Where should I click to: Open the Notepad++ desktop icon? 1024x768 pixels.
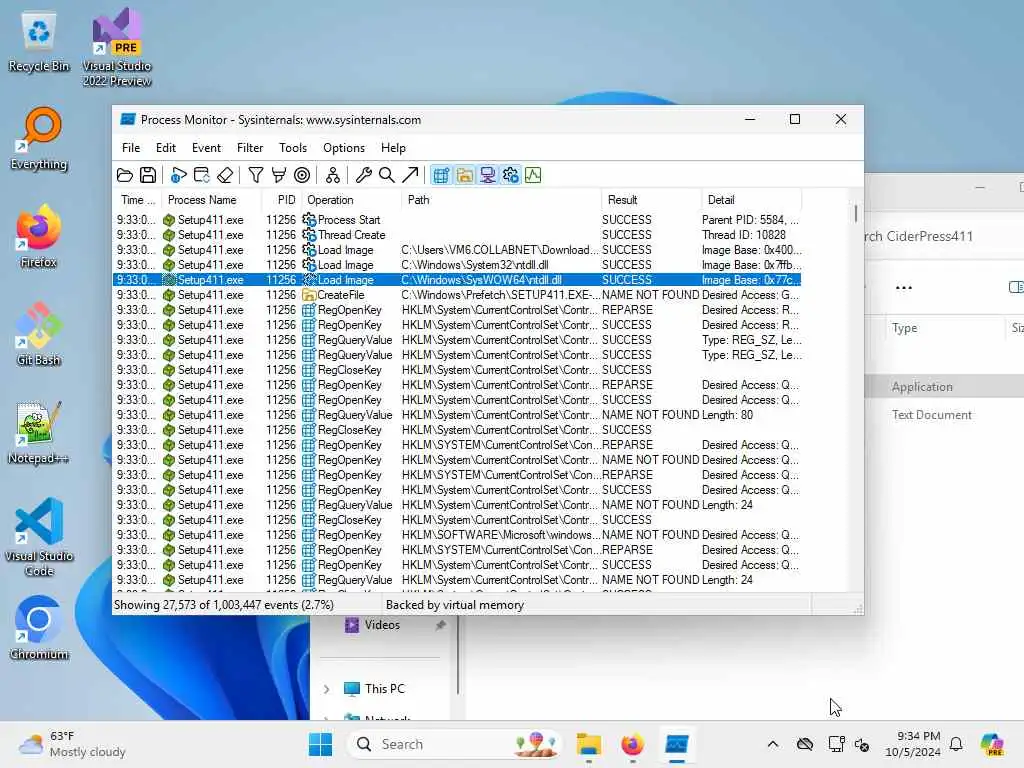click(39, 433)
